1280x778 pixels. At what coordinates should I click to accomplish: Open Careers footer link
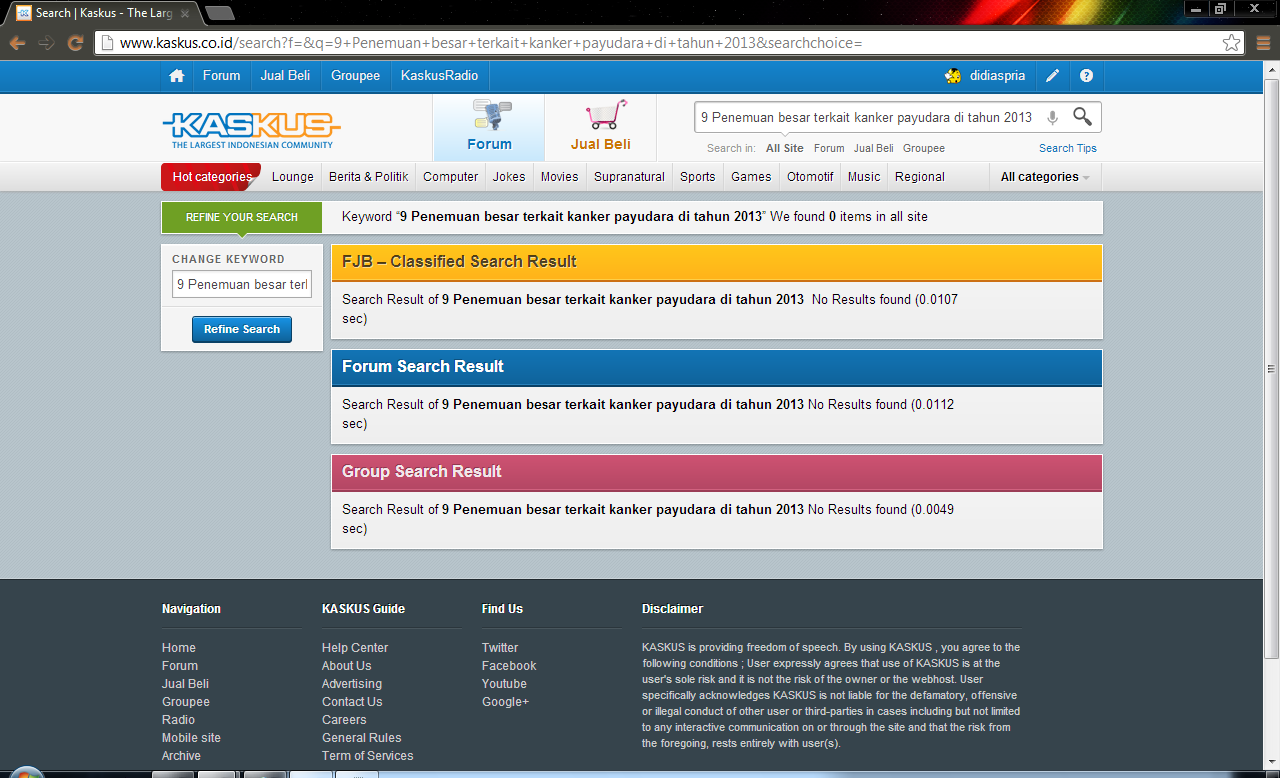(x=344, y=720)
